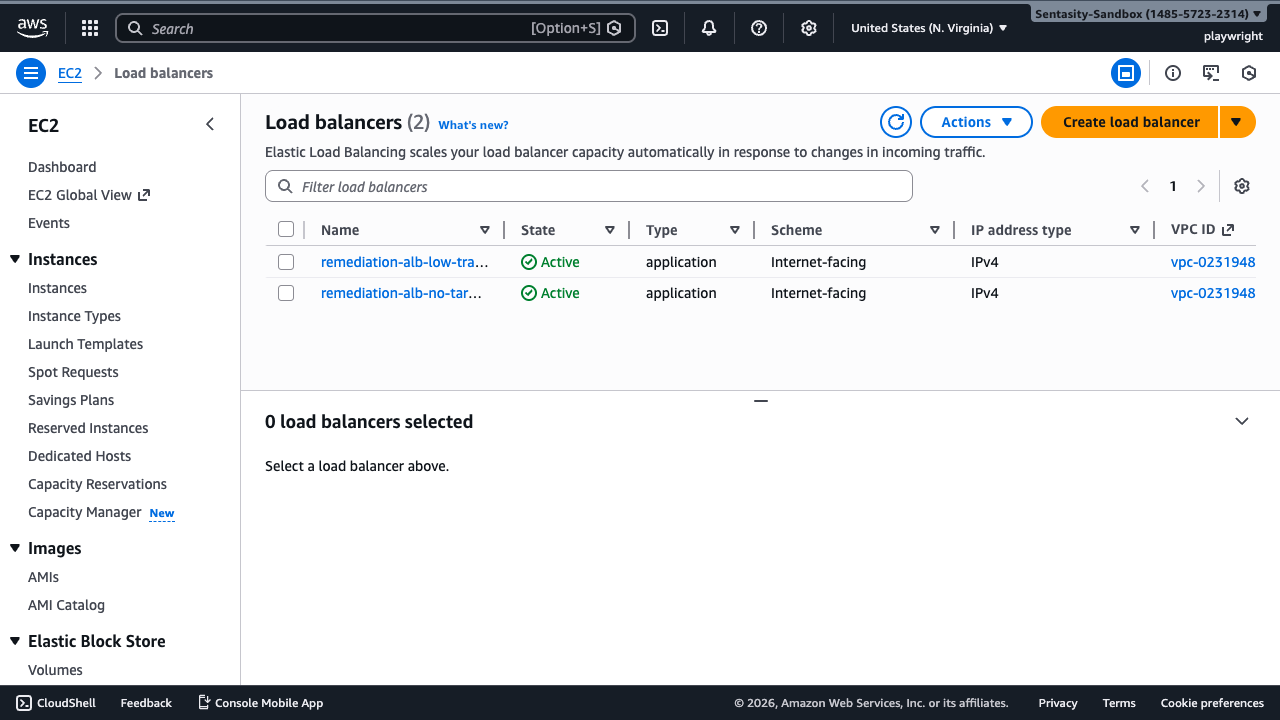The image size is (1280, 720).
Task: Open the notifications bell
Action: tap(709, 27)
